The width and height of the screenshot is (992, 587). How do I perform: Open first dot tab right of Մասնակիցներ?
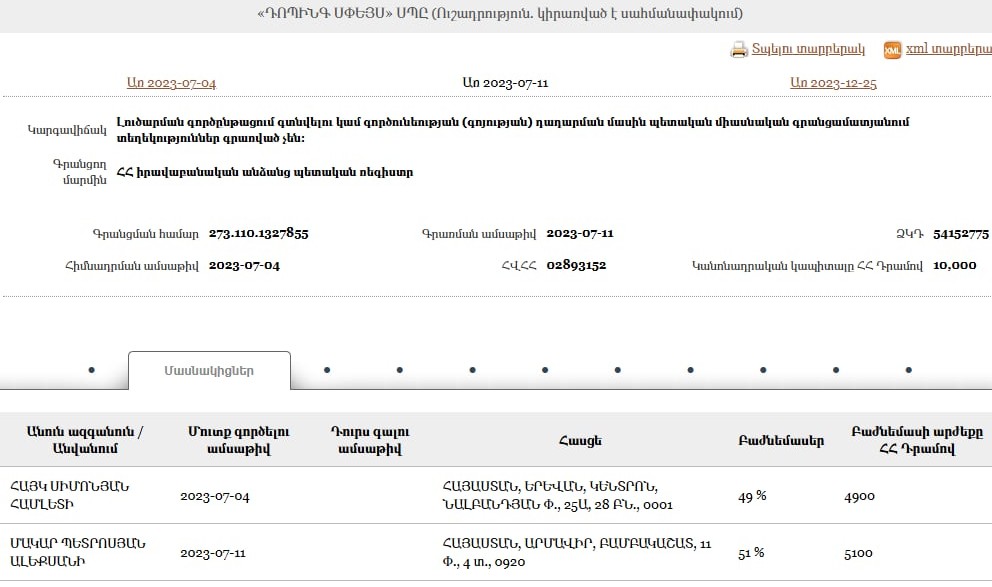tap(327, 370)
